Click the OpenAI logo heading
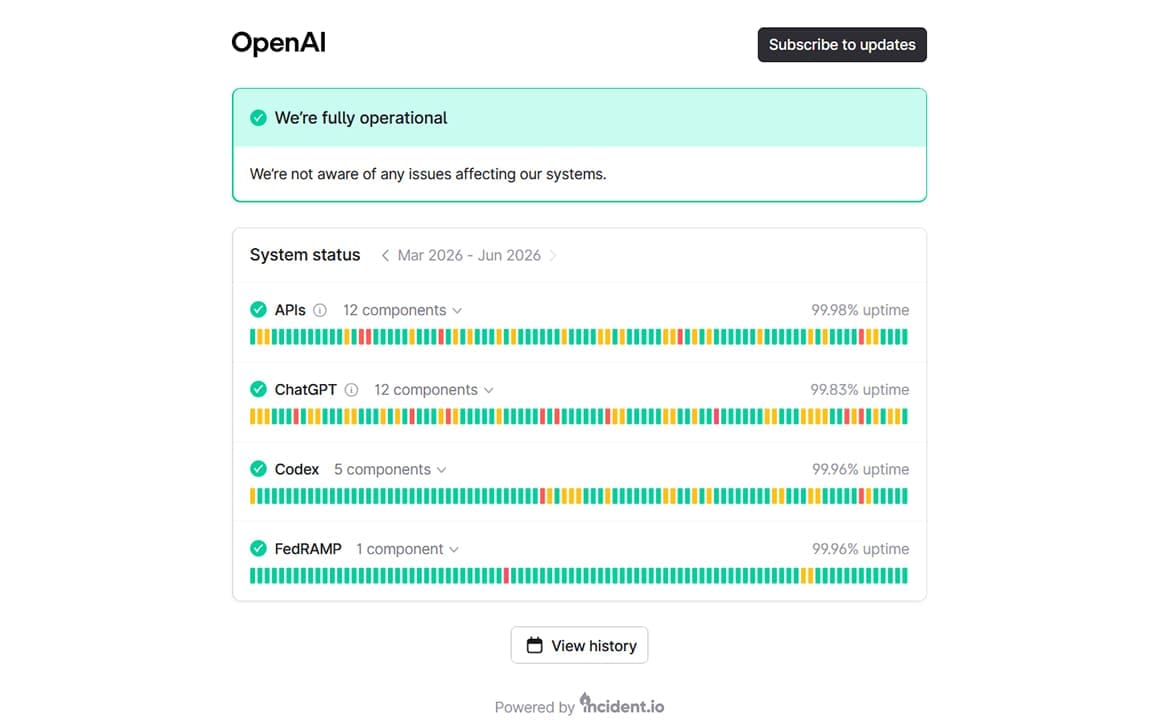Screen dimensions: 1157x720 [x=278, y=43]
